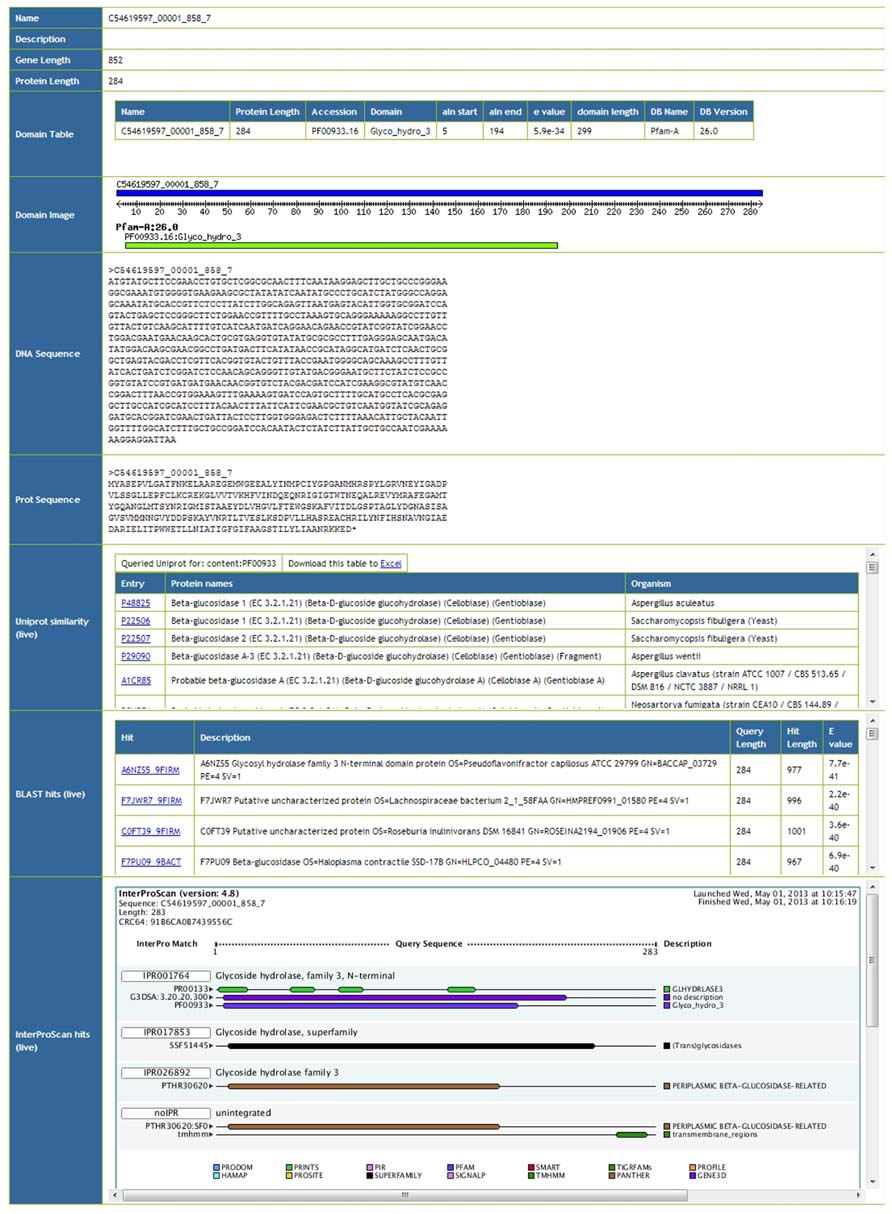Click the tmhmm signature label

tap(194, 1134)
